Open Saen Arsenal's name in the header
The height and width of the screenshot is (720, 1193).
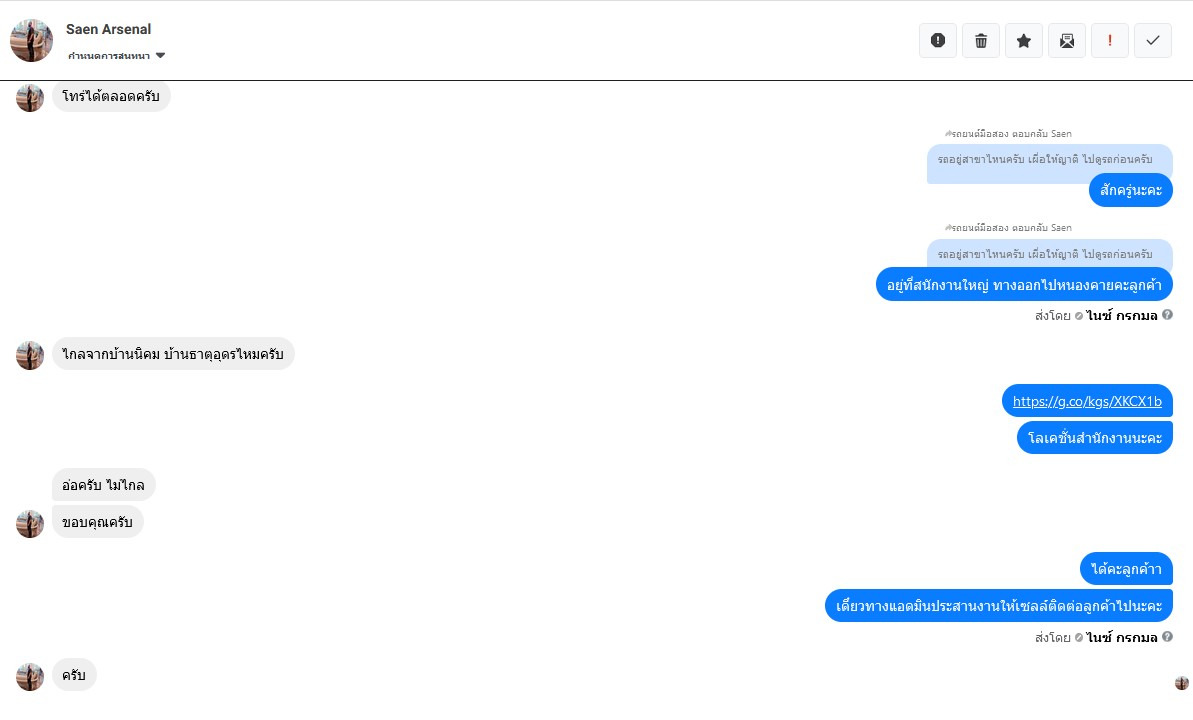109,29
